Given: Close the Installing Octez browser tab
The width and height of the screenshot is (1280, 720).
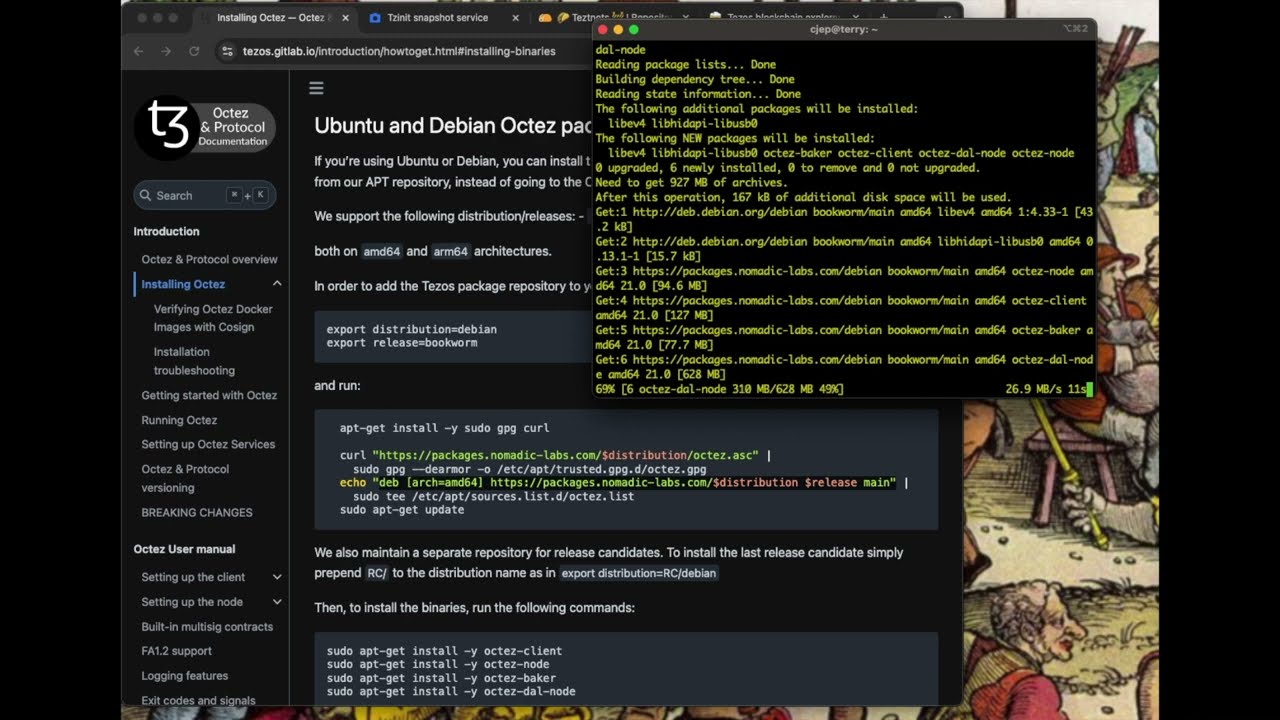Looking at the screenshot, I should (345, 18).
